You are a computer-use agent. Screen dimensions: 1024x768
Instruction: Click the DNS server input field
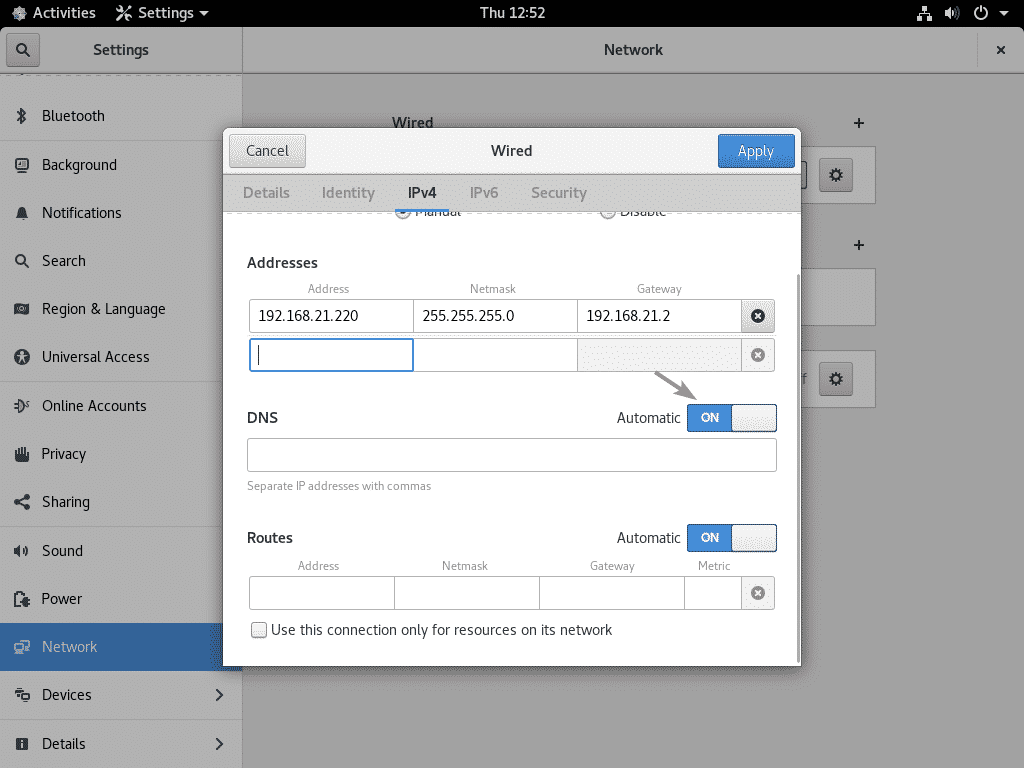coord(511,455)
